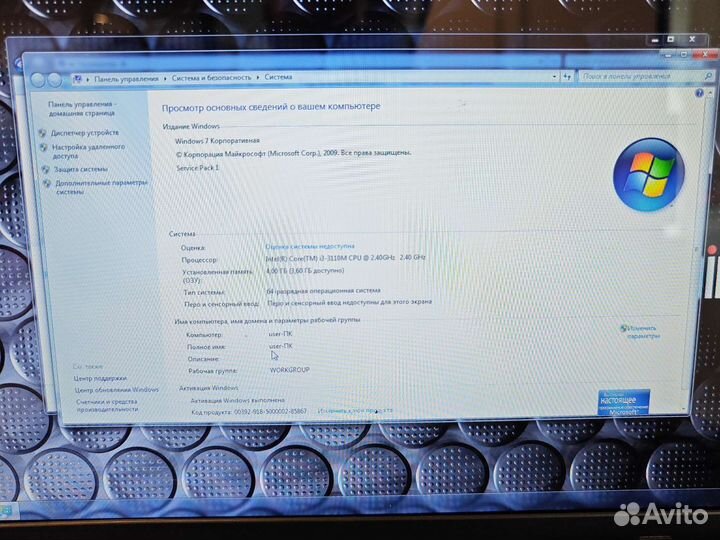Open Центр обновления Windows link
The width and height of the screenshot is (720, 540).
pos(116,389)
